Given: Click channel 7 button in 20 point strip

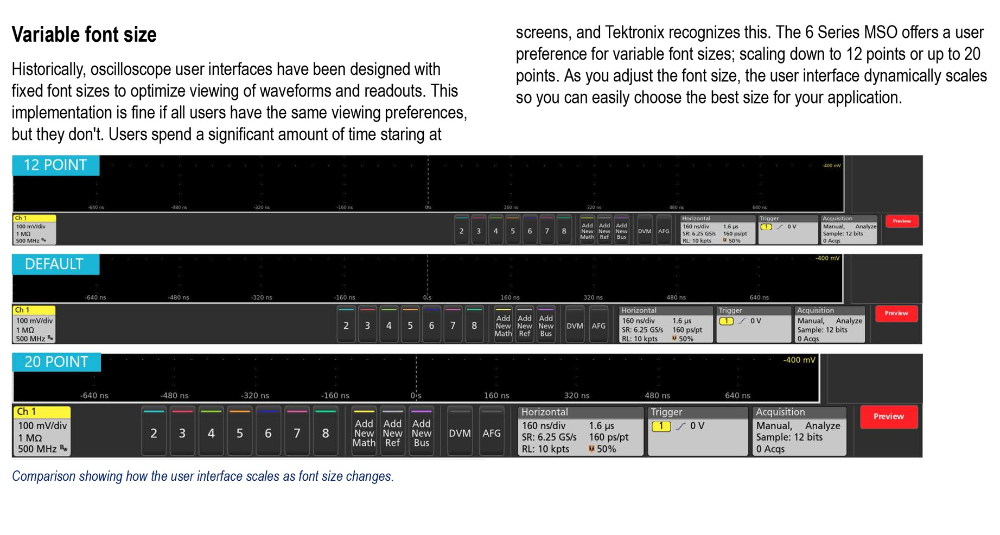Looking at the screenshot, I should coord(297,432).
